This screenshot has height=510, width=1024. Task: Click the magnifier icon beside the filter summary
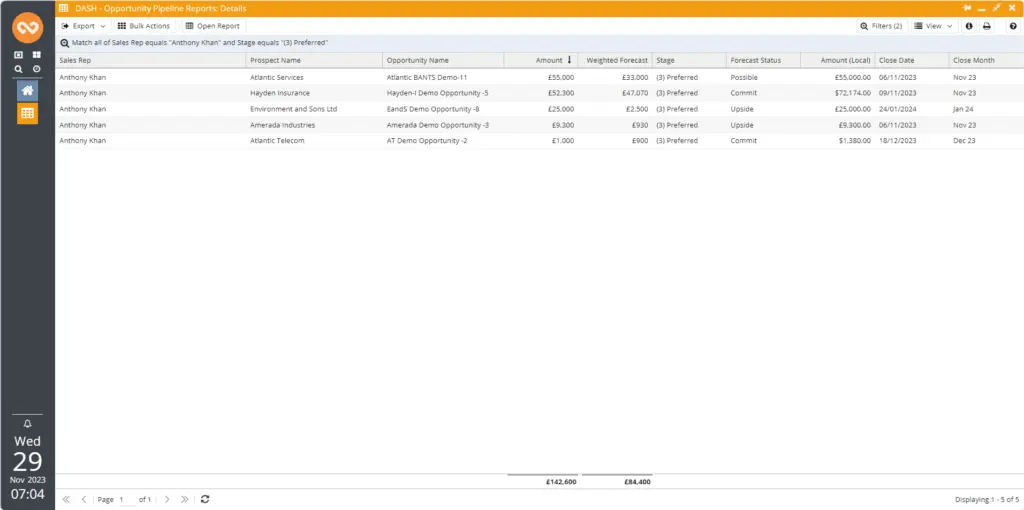click(65, 43)
